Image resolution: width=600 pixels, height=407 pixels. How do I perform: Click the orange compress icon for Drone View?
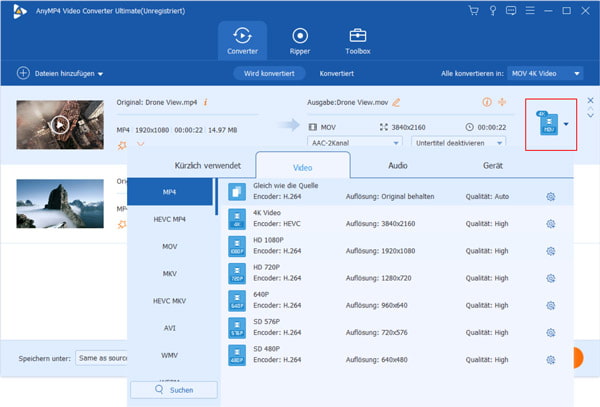tap(502, 102)
